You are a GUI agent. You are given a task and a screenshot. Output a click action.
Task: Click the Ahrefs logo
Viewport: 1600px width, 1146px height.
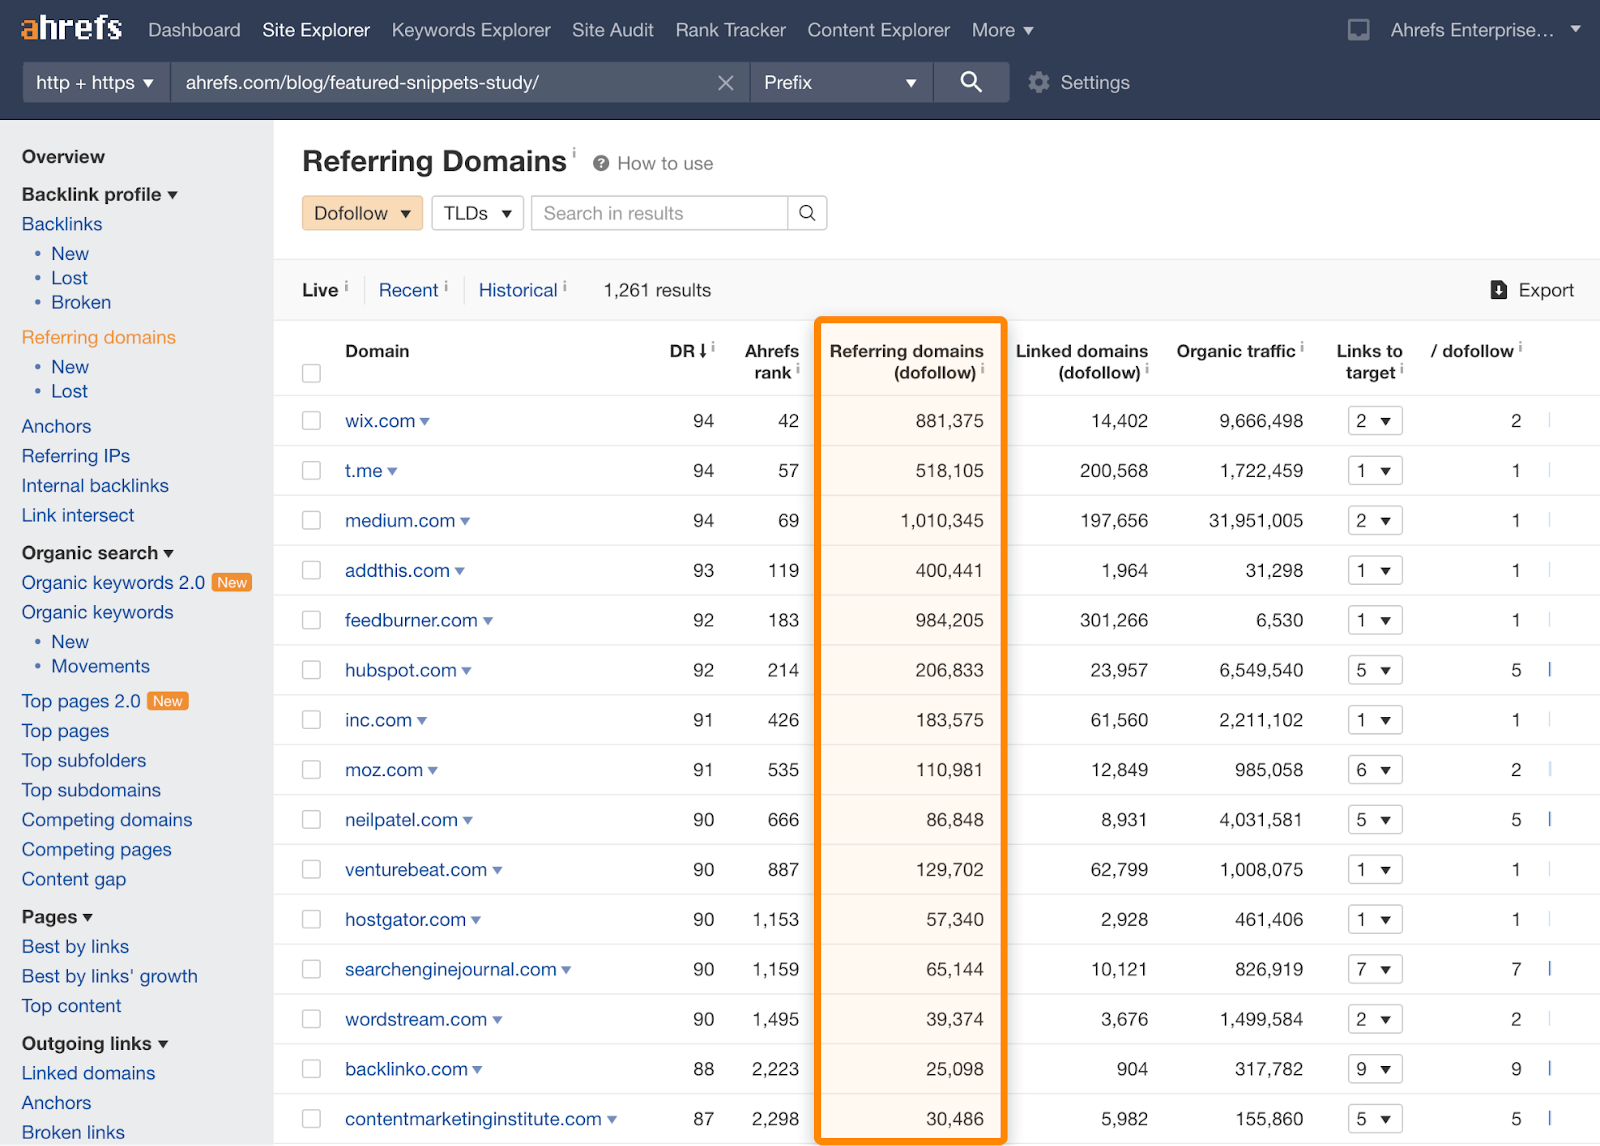coord(71,28)
